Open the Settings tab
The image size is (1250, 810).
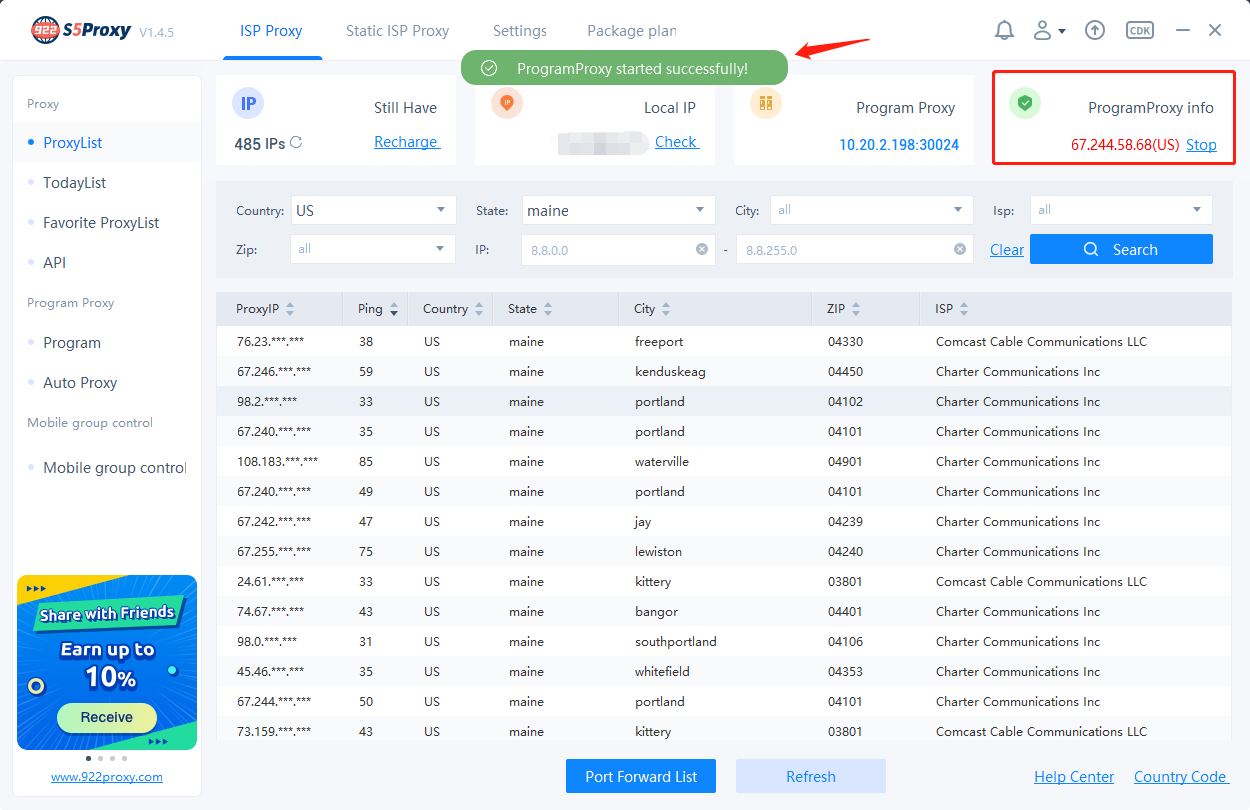click(520, 31)
